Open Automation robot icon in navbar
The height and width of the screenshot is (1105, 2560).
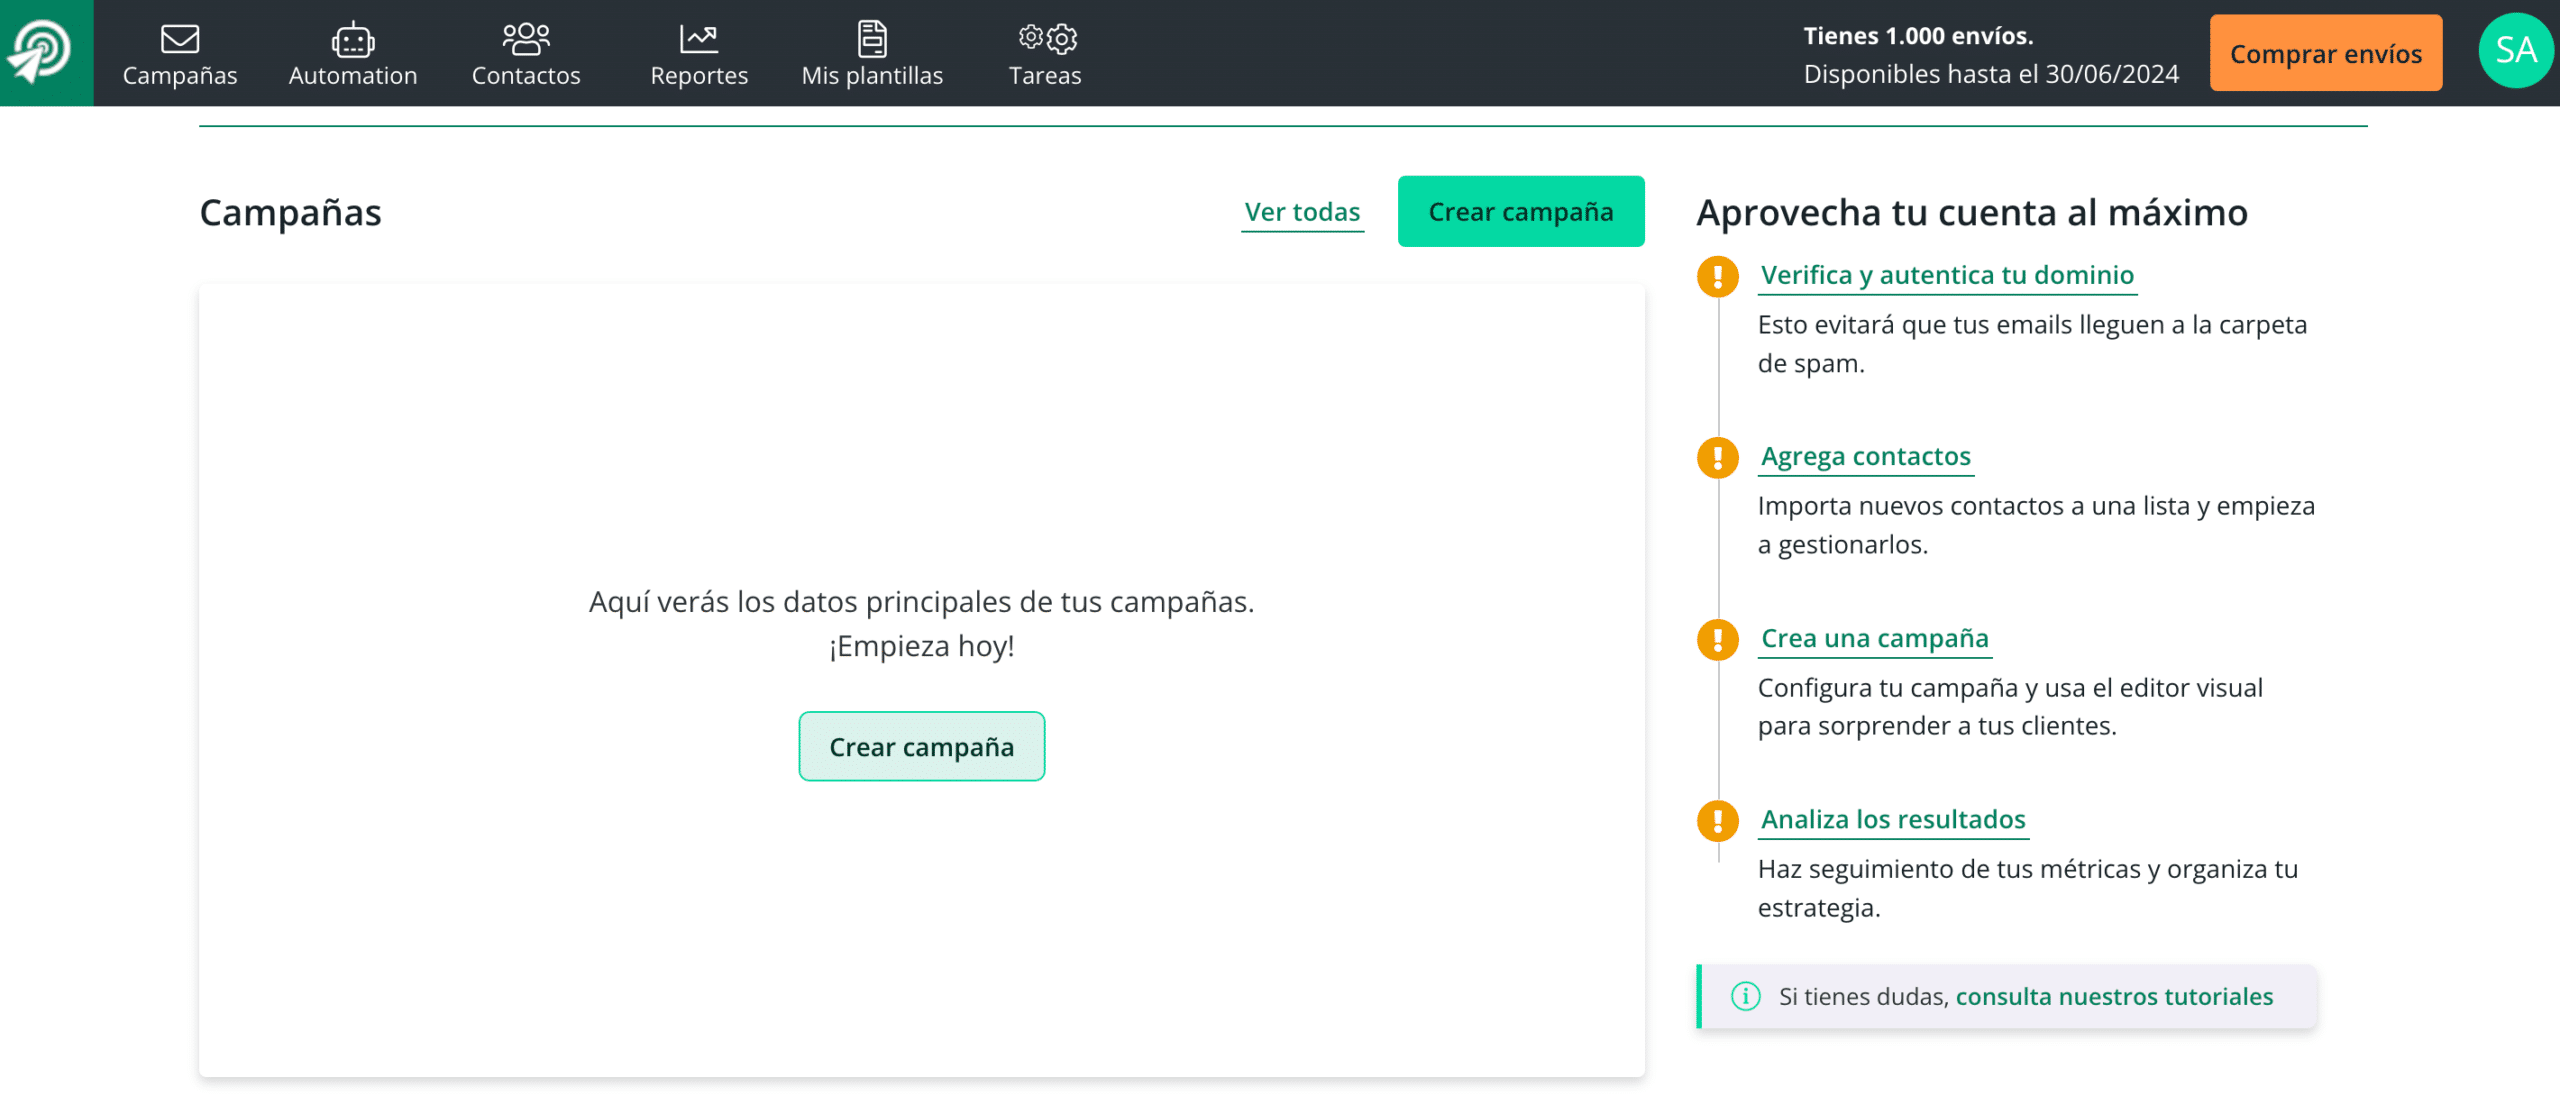click(x=352, y=39)
